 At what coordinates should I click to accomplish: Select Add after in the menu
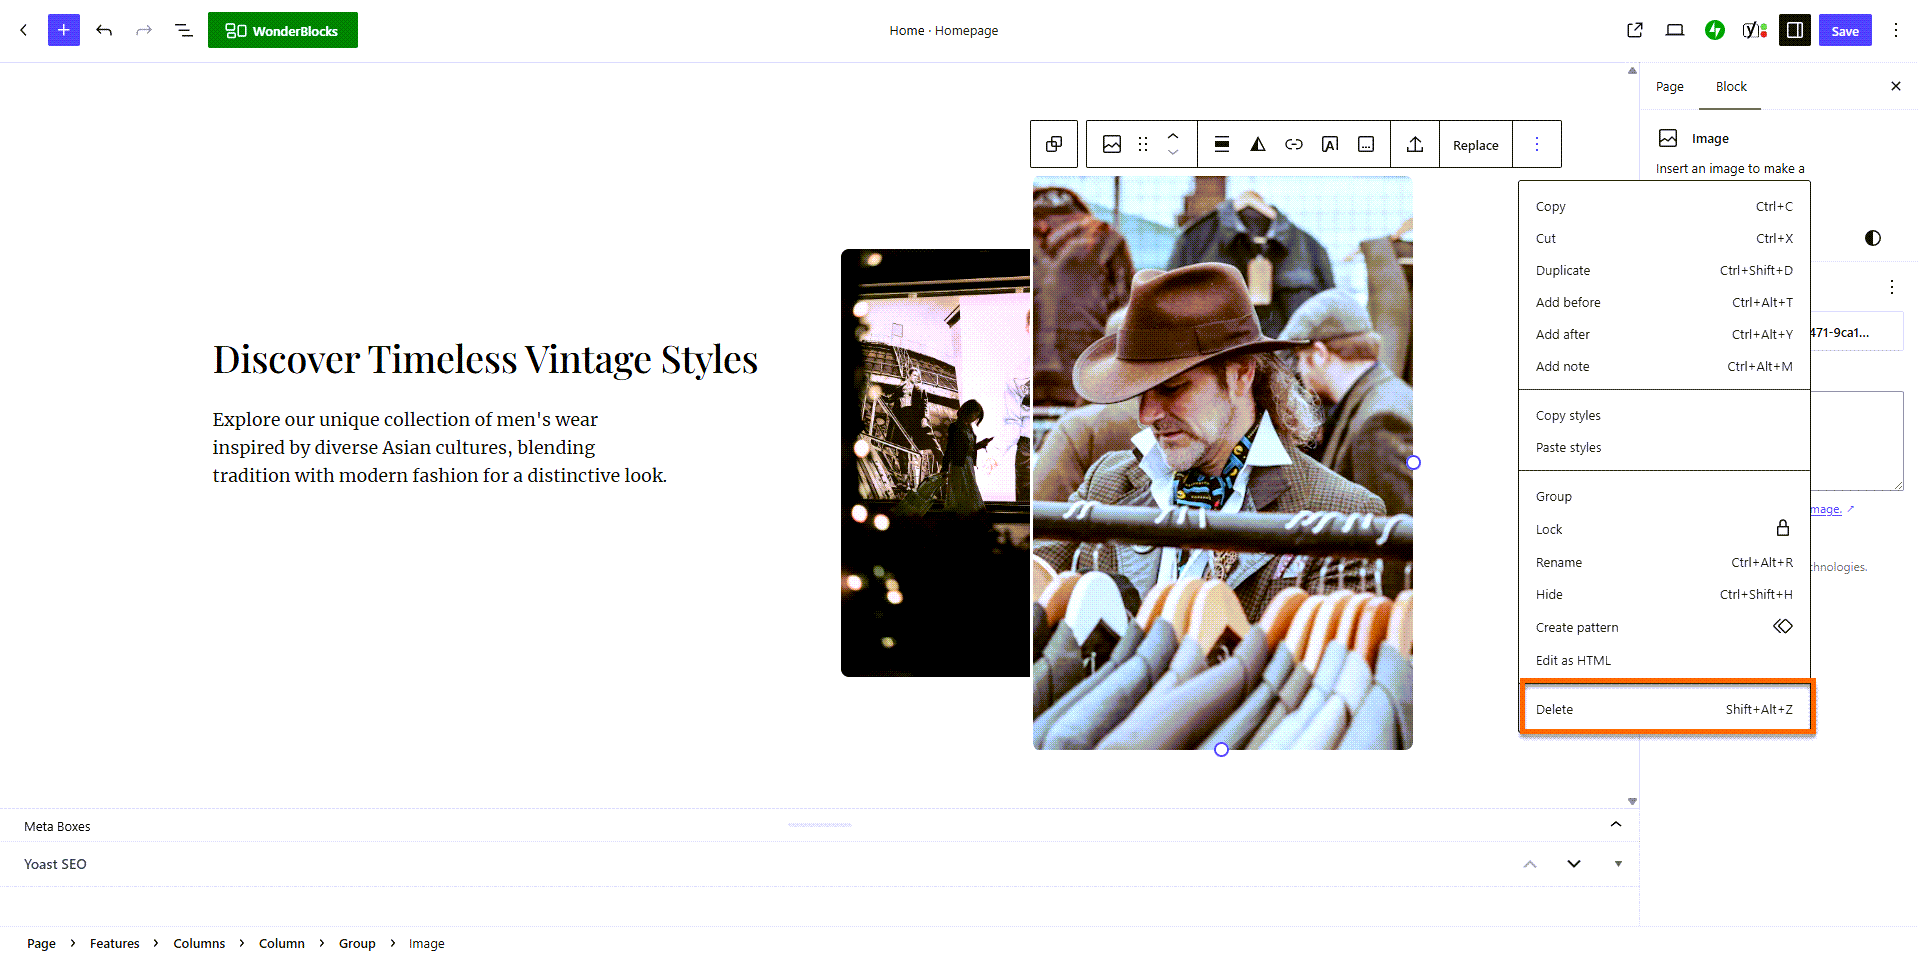pos(1664,334)
